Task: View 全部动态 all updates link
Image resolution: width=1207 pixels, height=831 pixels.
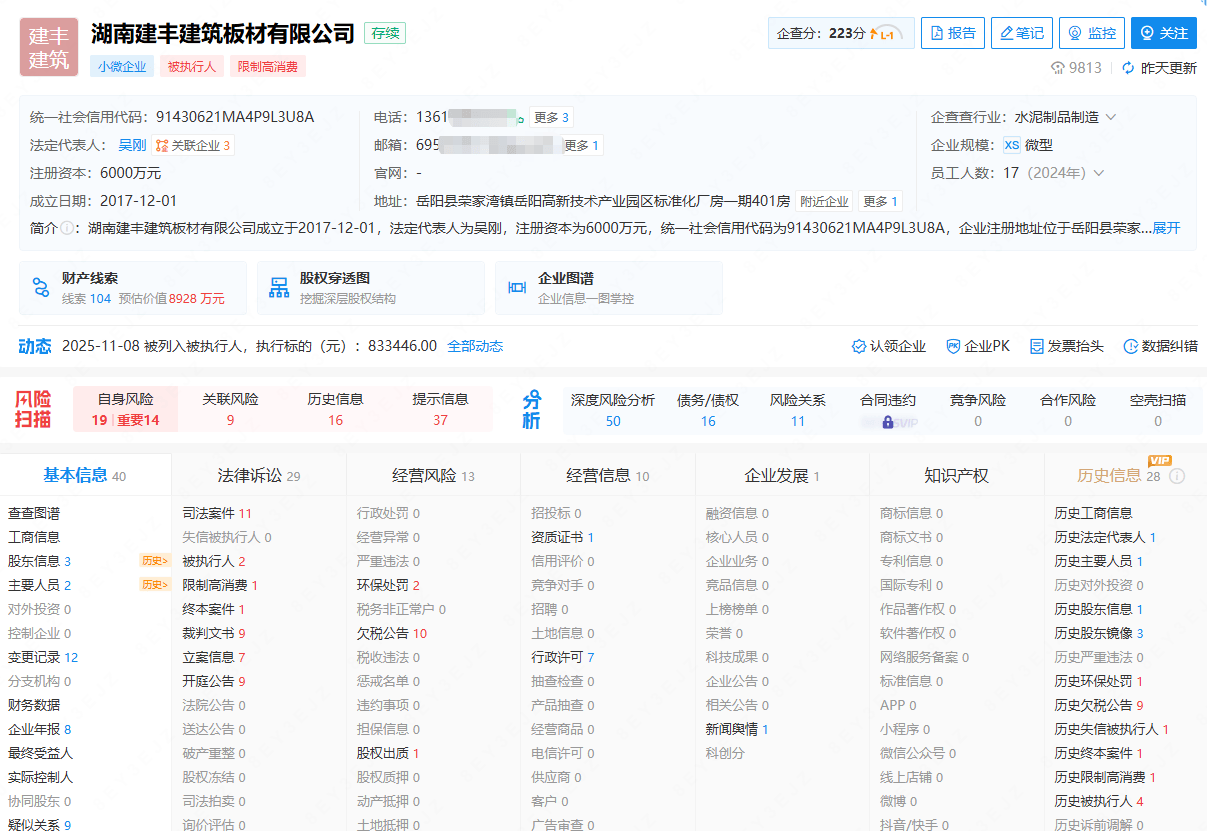Action: [475, 346]
